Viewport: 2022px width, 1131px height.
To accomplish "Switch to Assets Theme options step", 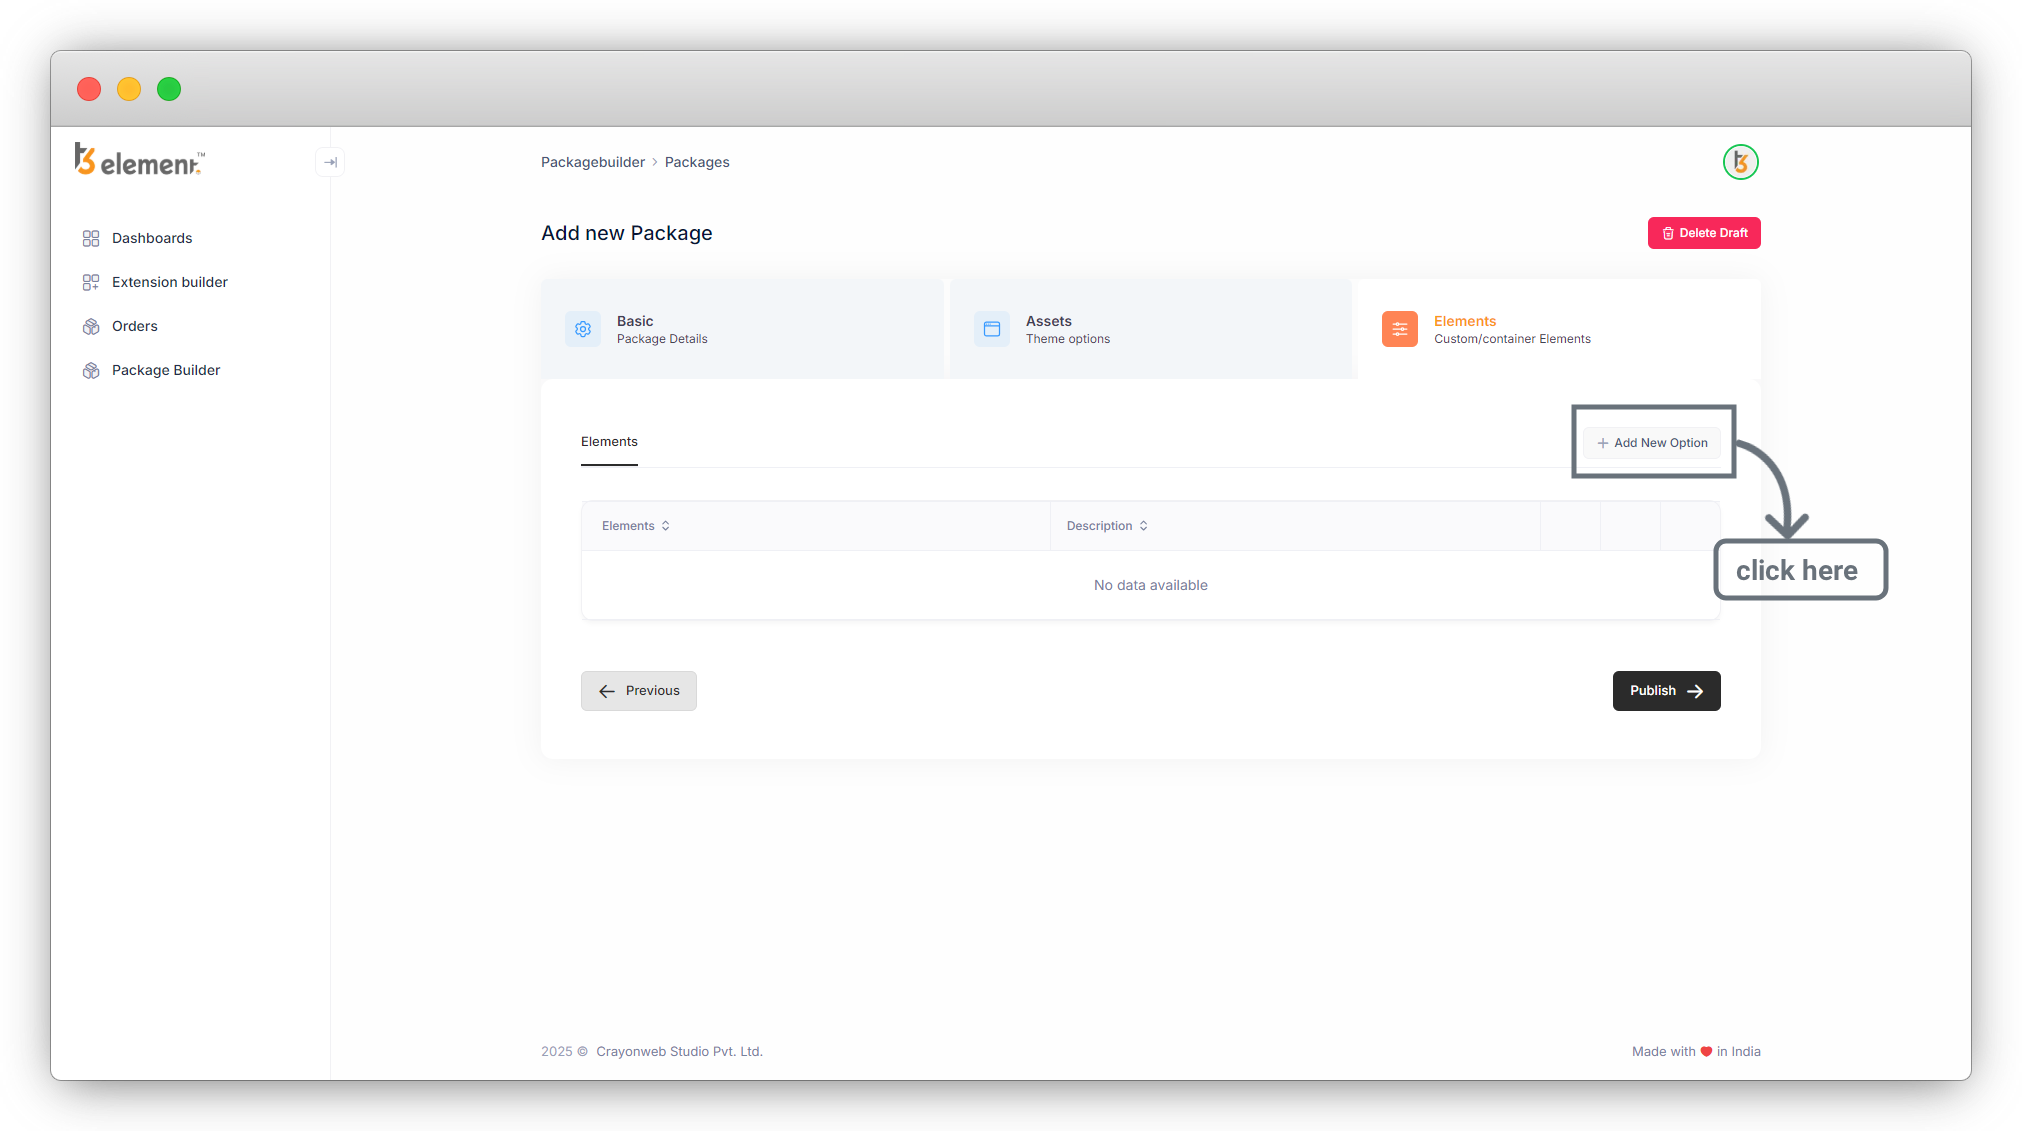I will point(1067,329).
